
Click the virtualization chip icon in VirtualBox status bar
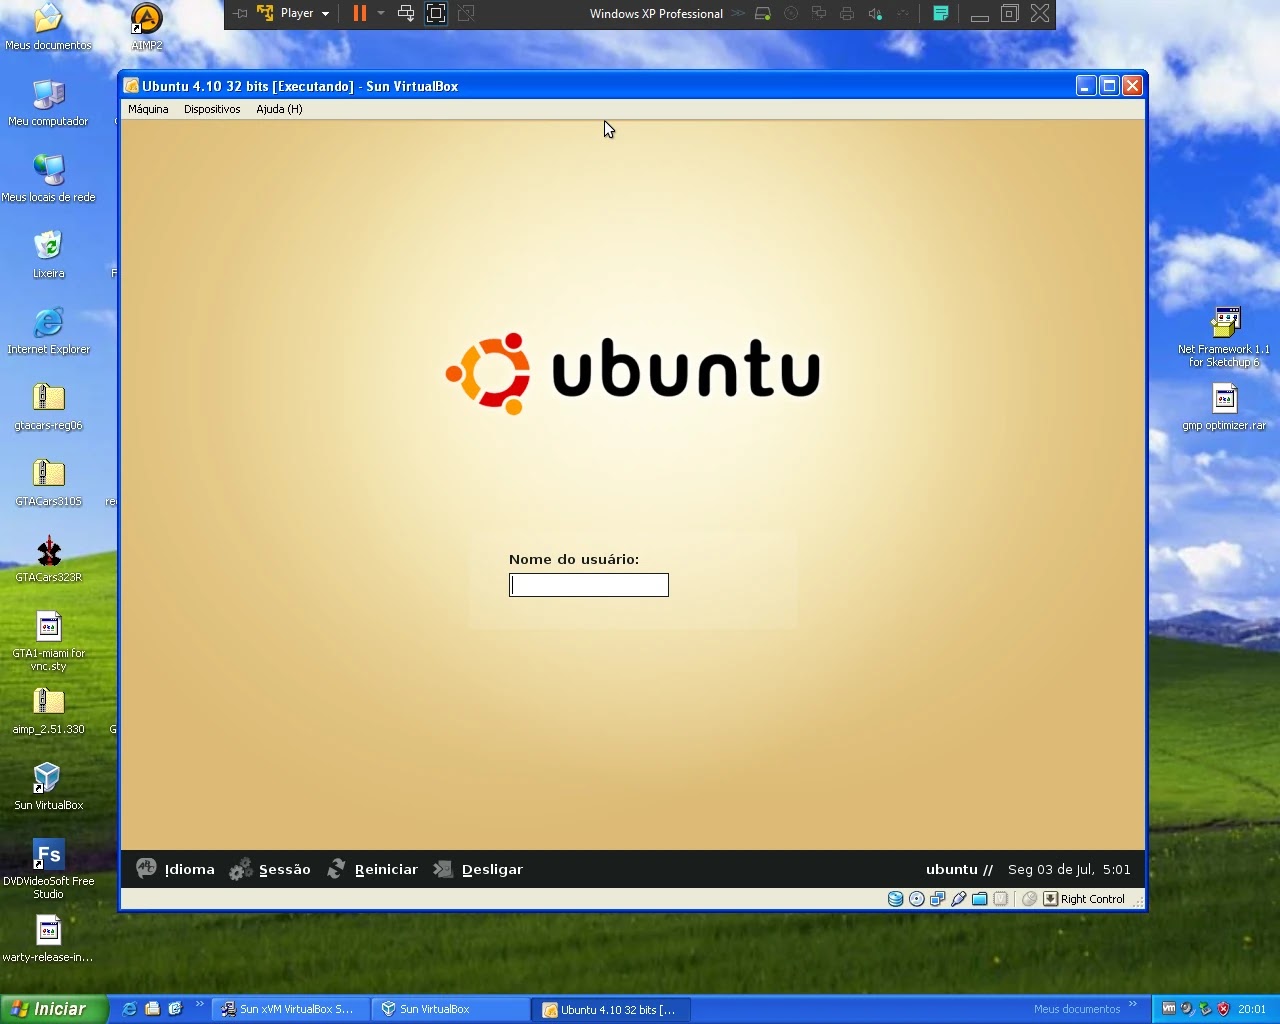click(1001, 899)
